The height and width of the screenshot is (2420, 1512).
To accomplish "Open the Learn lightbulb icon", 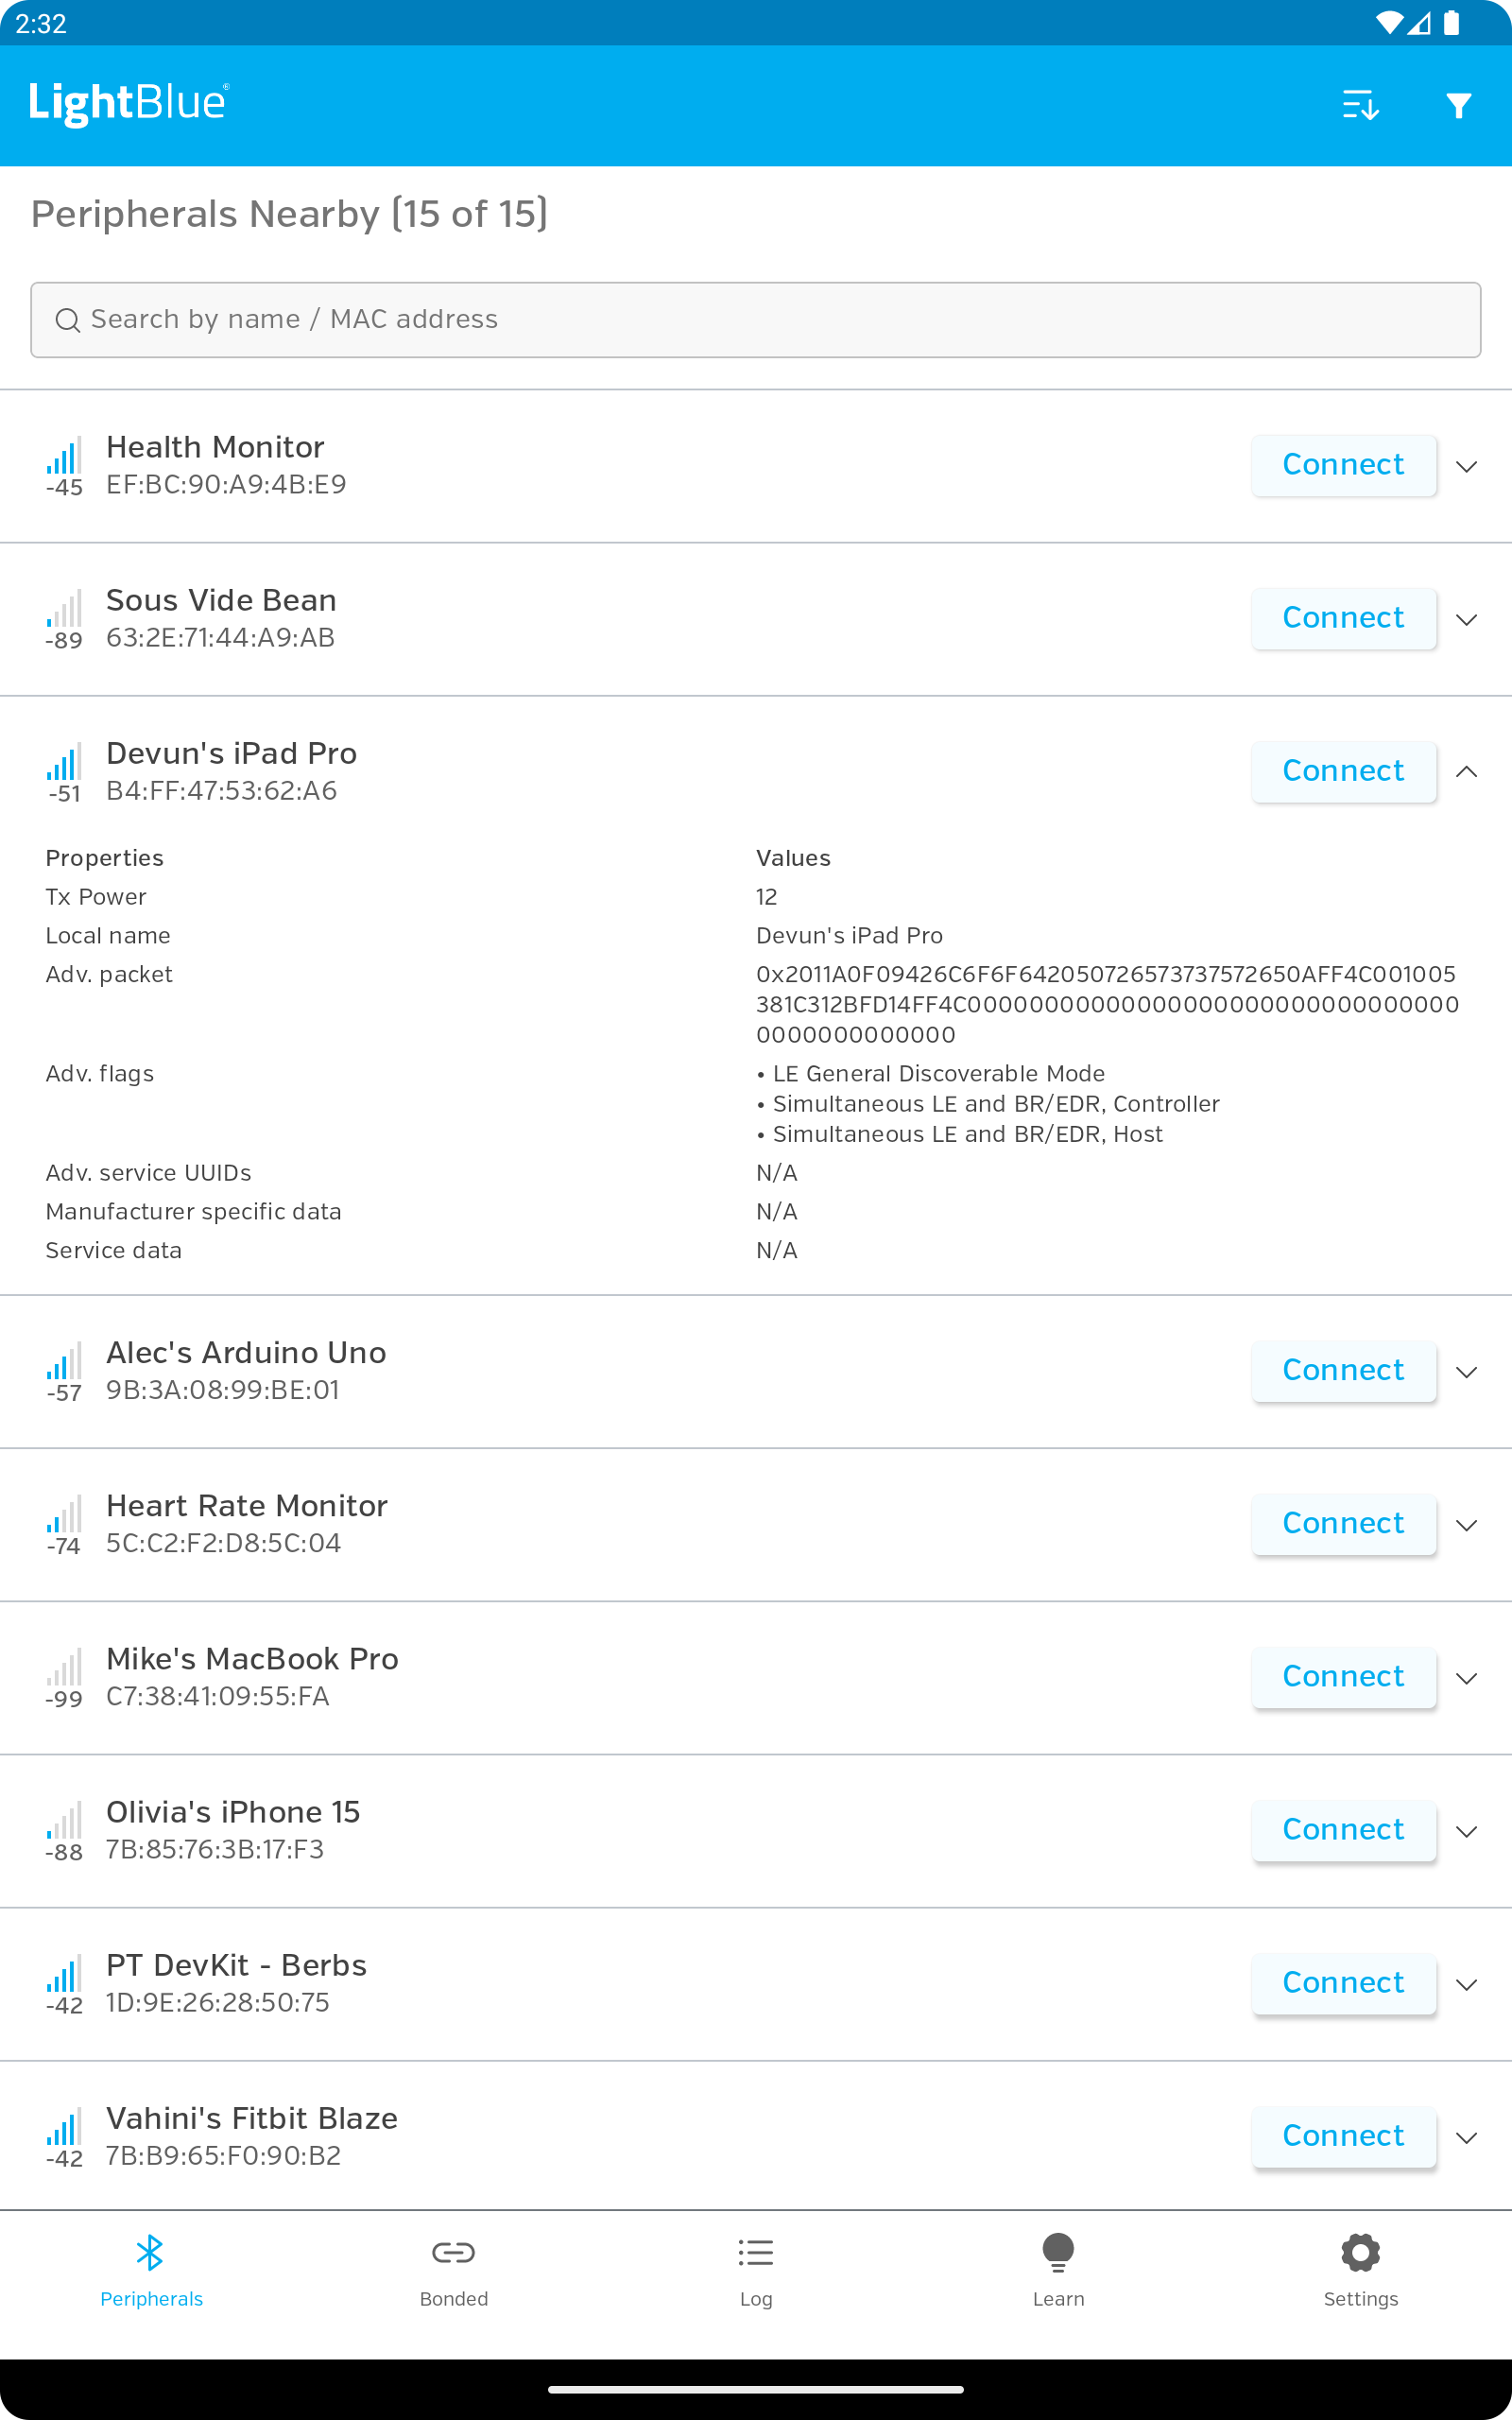I will (1058, 2253).
